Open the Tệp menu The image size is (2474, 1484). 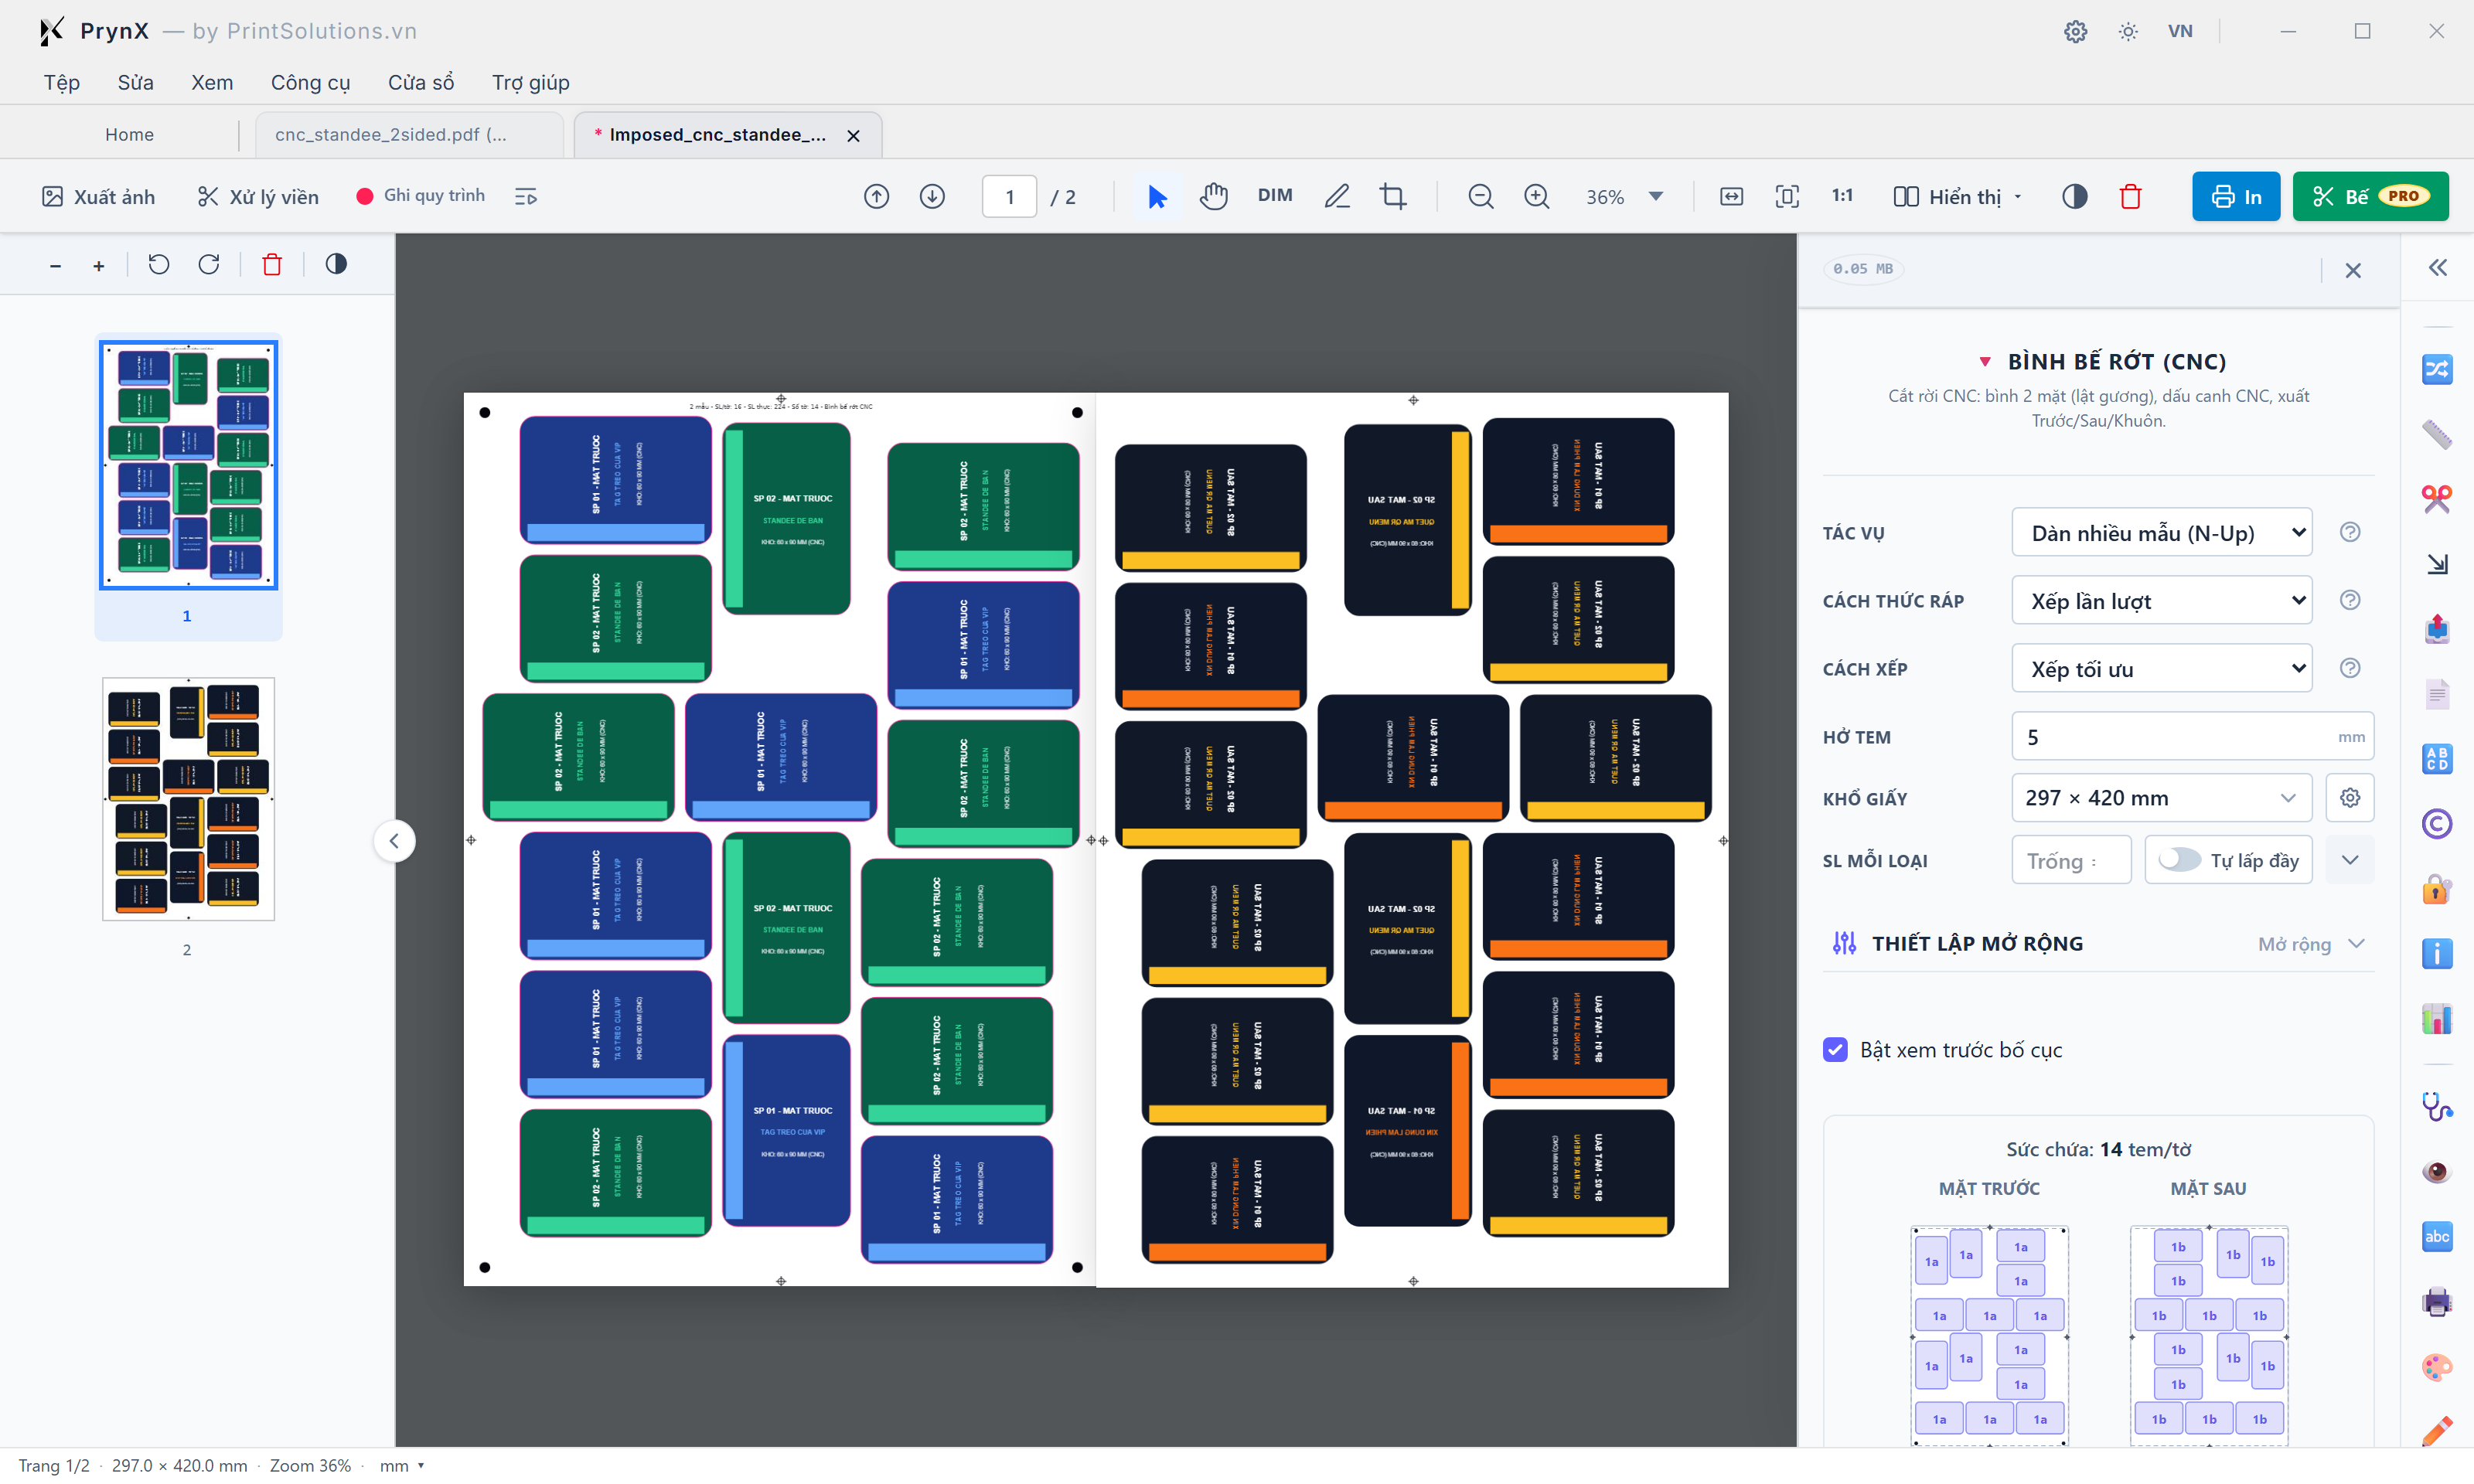pos(61,82)
